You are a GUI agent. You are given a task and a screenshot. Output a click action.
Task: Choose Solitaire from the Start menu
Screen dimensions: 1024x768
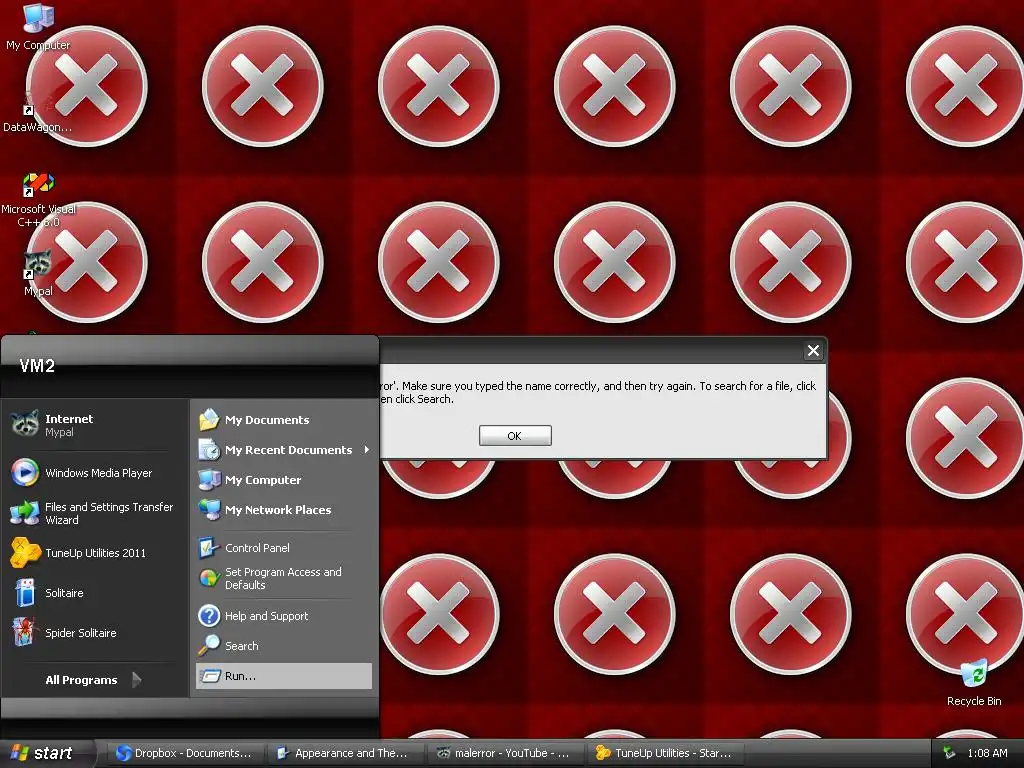coord(95,593)
